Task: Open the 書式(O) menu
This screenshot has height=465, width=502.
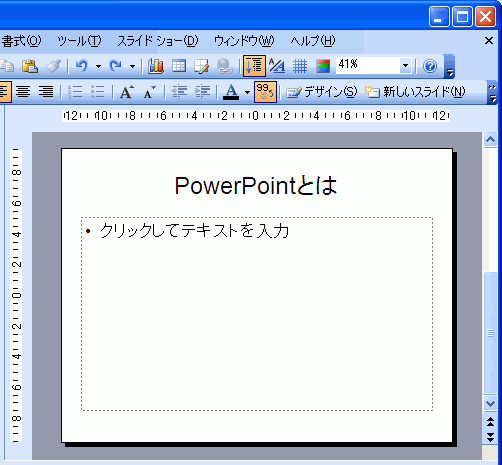Action: [x=22, y=41]
